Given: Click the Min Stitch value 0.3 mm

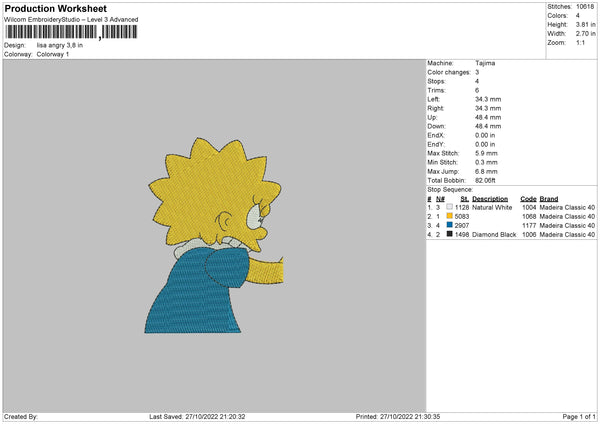Looking at the screenshot, I should pos(486,162).
